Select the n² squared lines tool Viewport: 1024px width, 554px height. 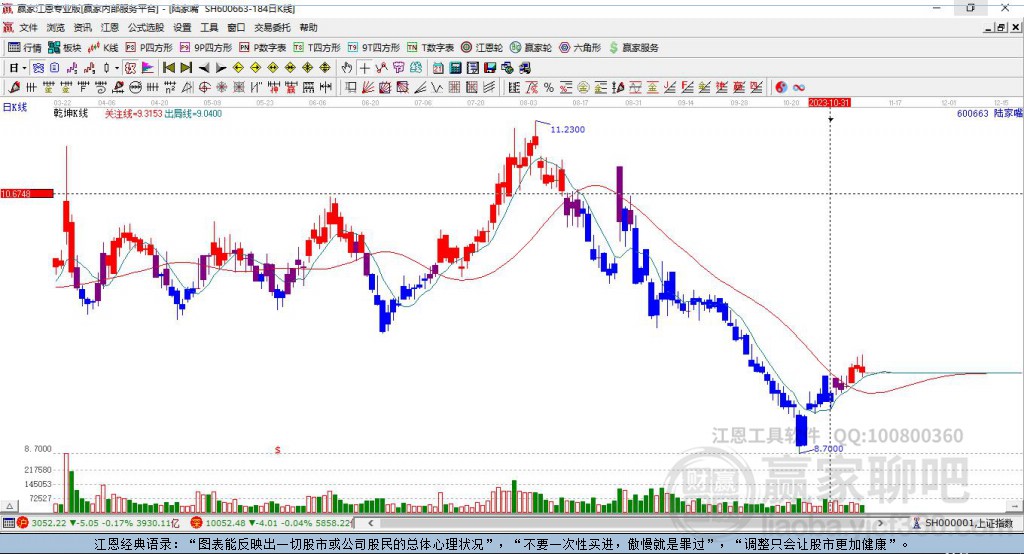point(170,88)
